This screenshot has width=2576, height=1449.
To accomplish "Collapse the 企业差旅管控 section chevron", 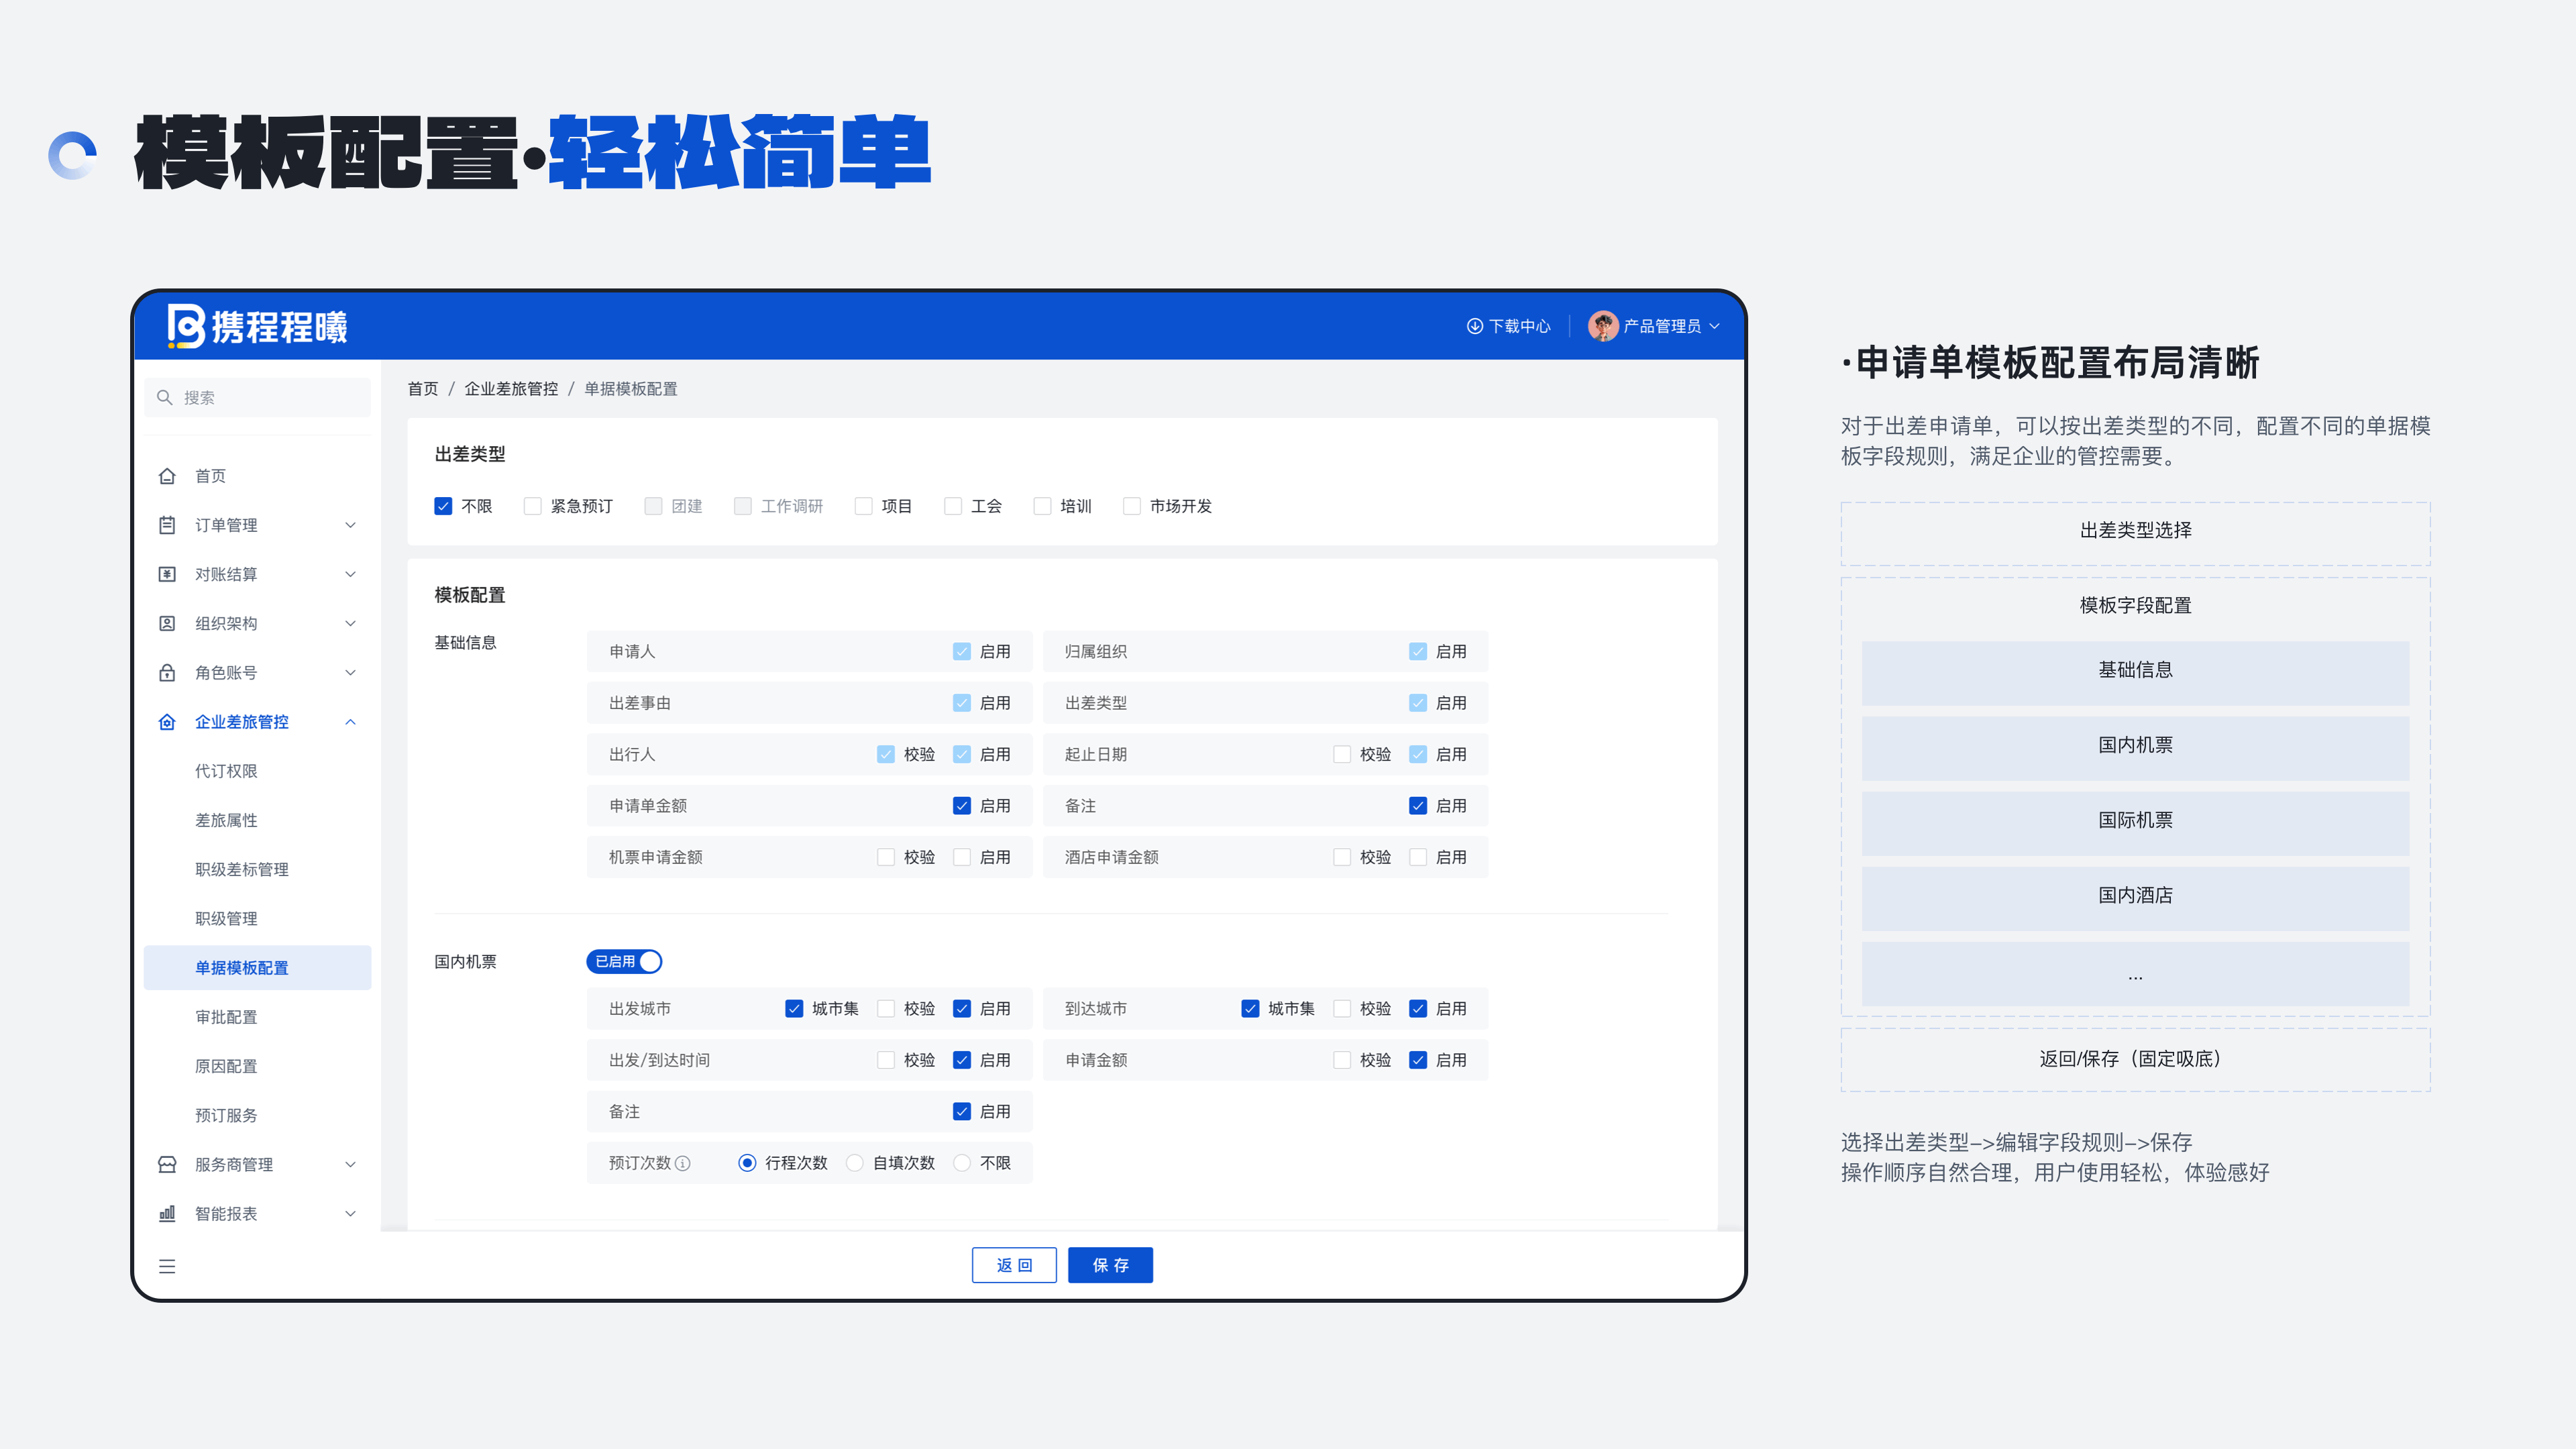I will [350, 722].
